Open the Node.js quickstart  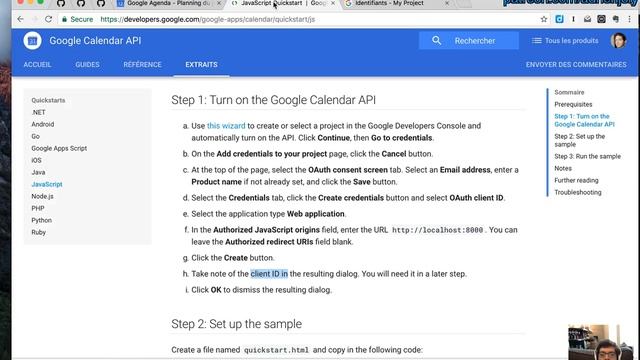coord(42,196)
